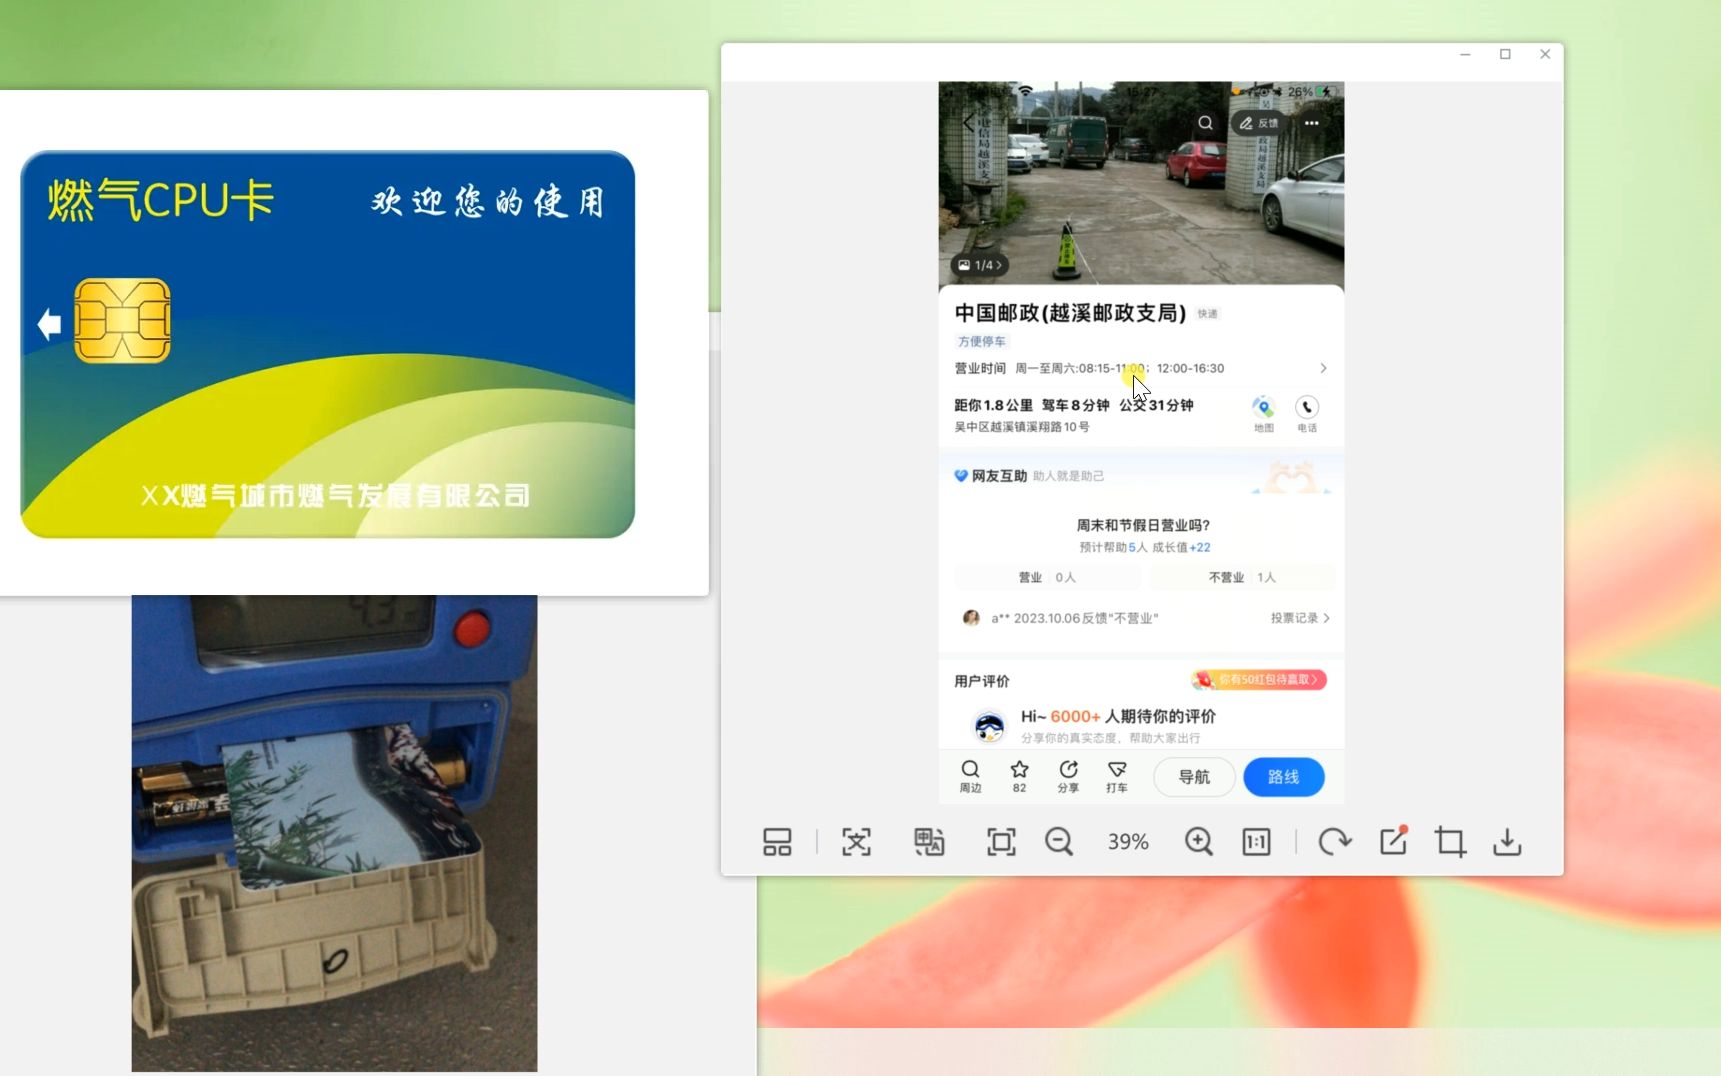The width and height of the screenshot is (1721, 1076).
Task: Rotate the image clockwise
Action: click(1334, 842)
